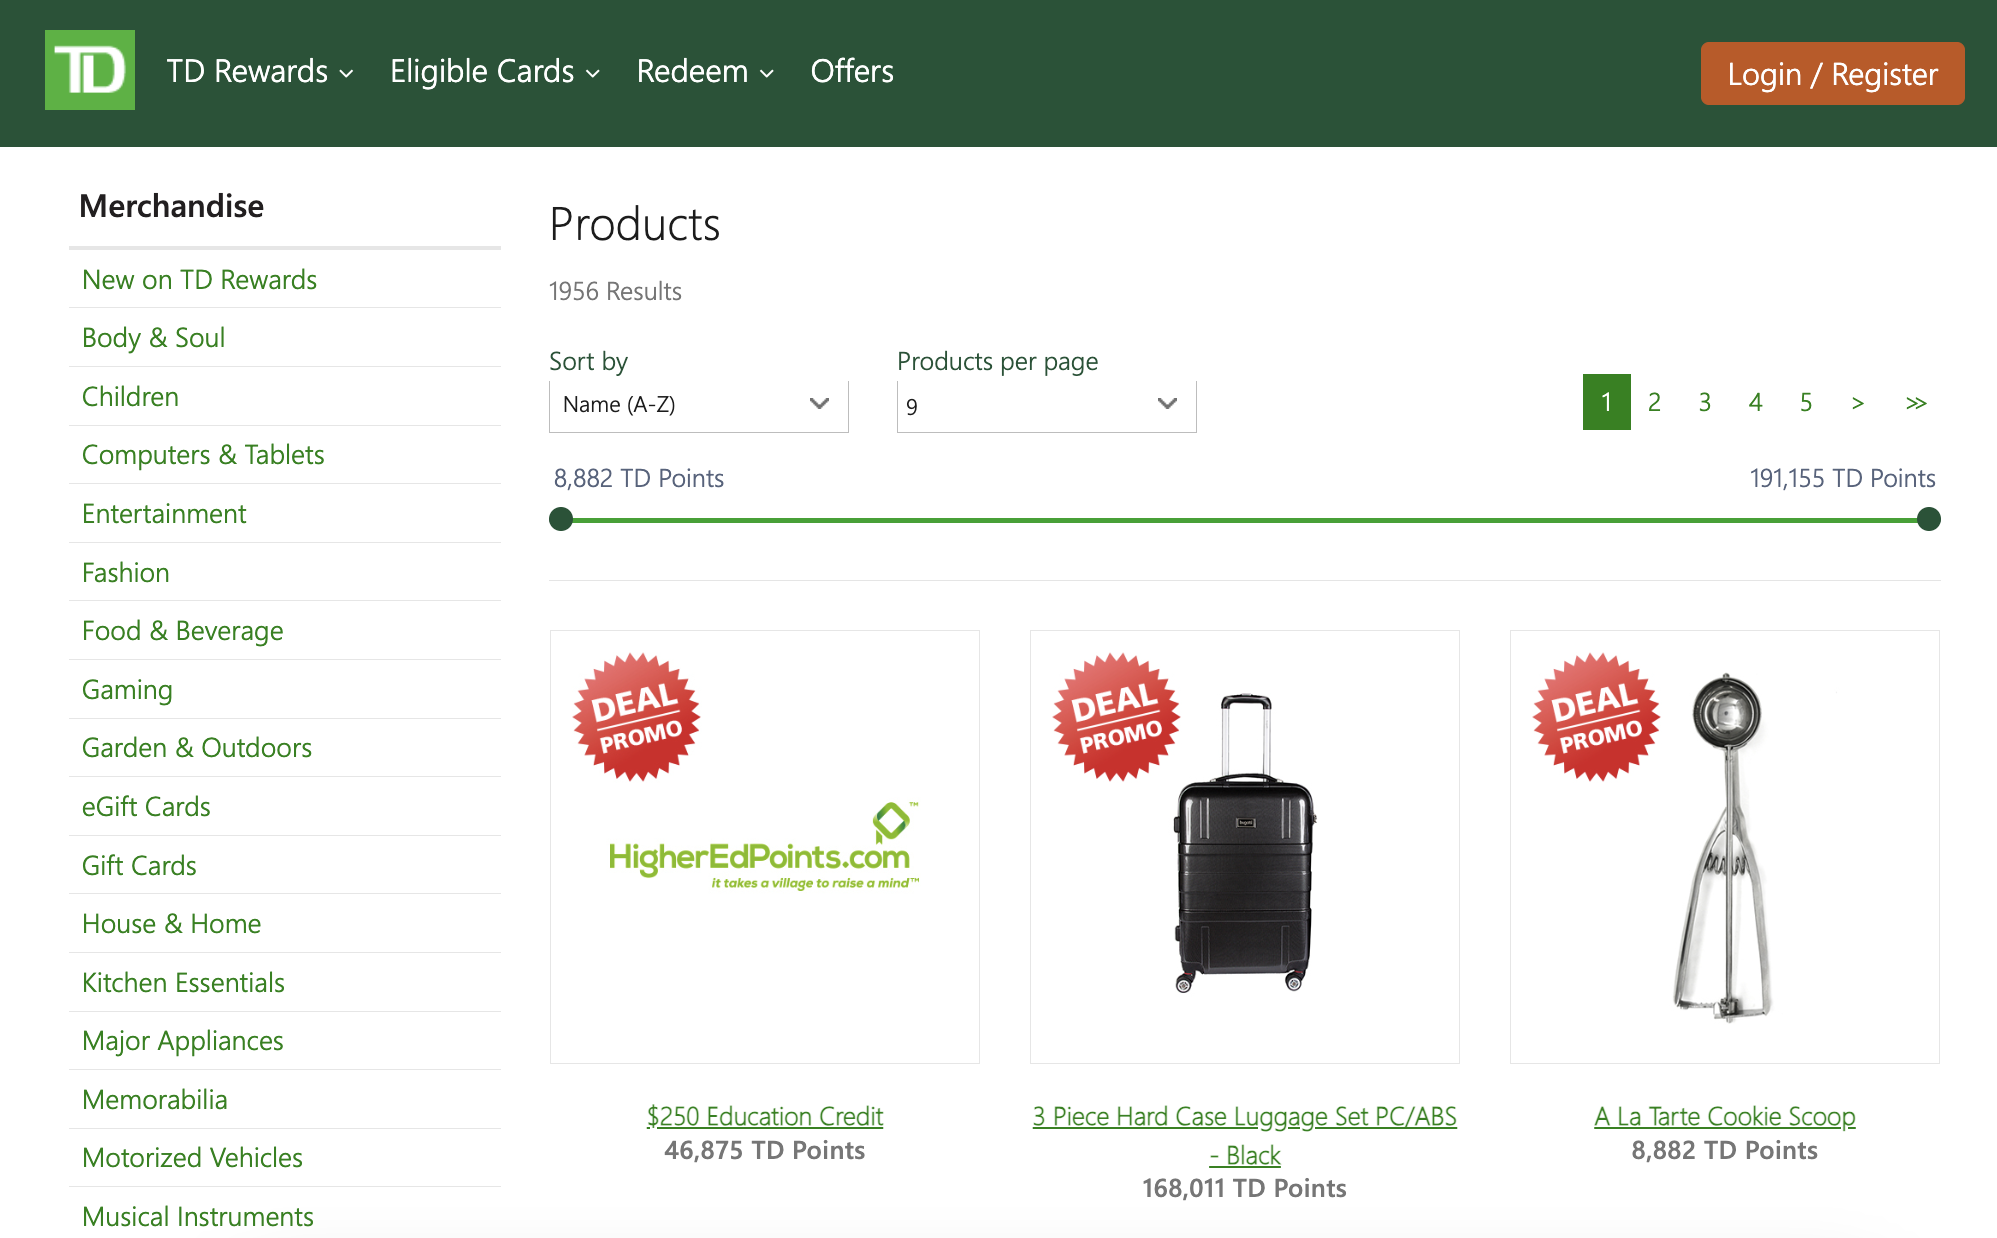1997x1238 pixels.
Task: Go to next page with arrow icon
Action: 1858,402
